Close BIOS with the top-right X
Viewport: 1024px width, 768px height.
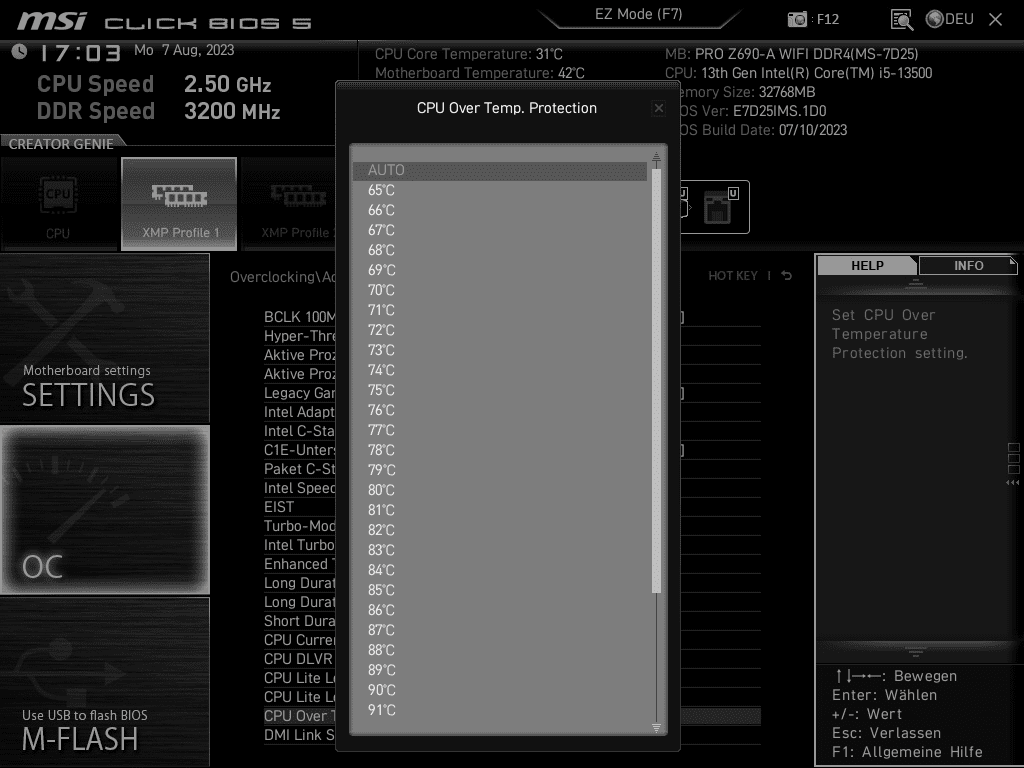click(995, 20)
